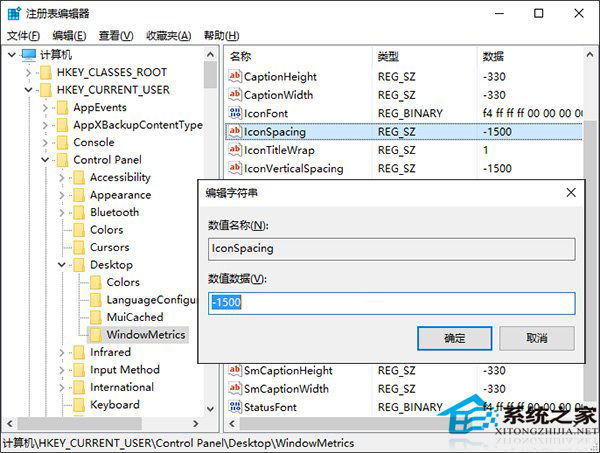Click the Control Panel folder icon
The height and width of the screenshot is (453, 600).
point(62,160)
